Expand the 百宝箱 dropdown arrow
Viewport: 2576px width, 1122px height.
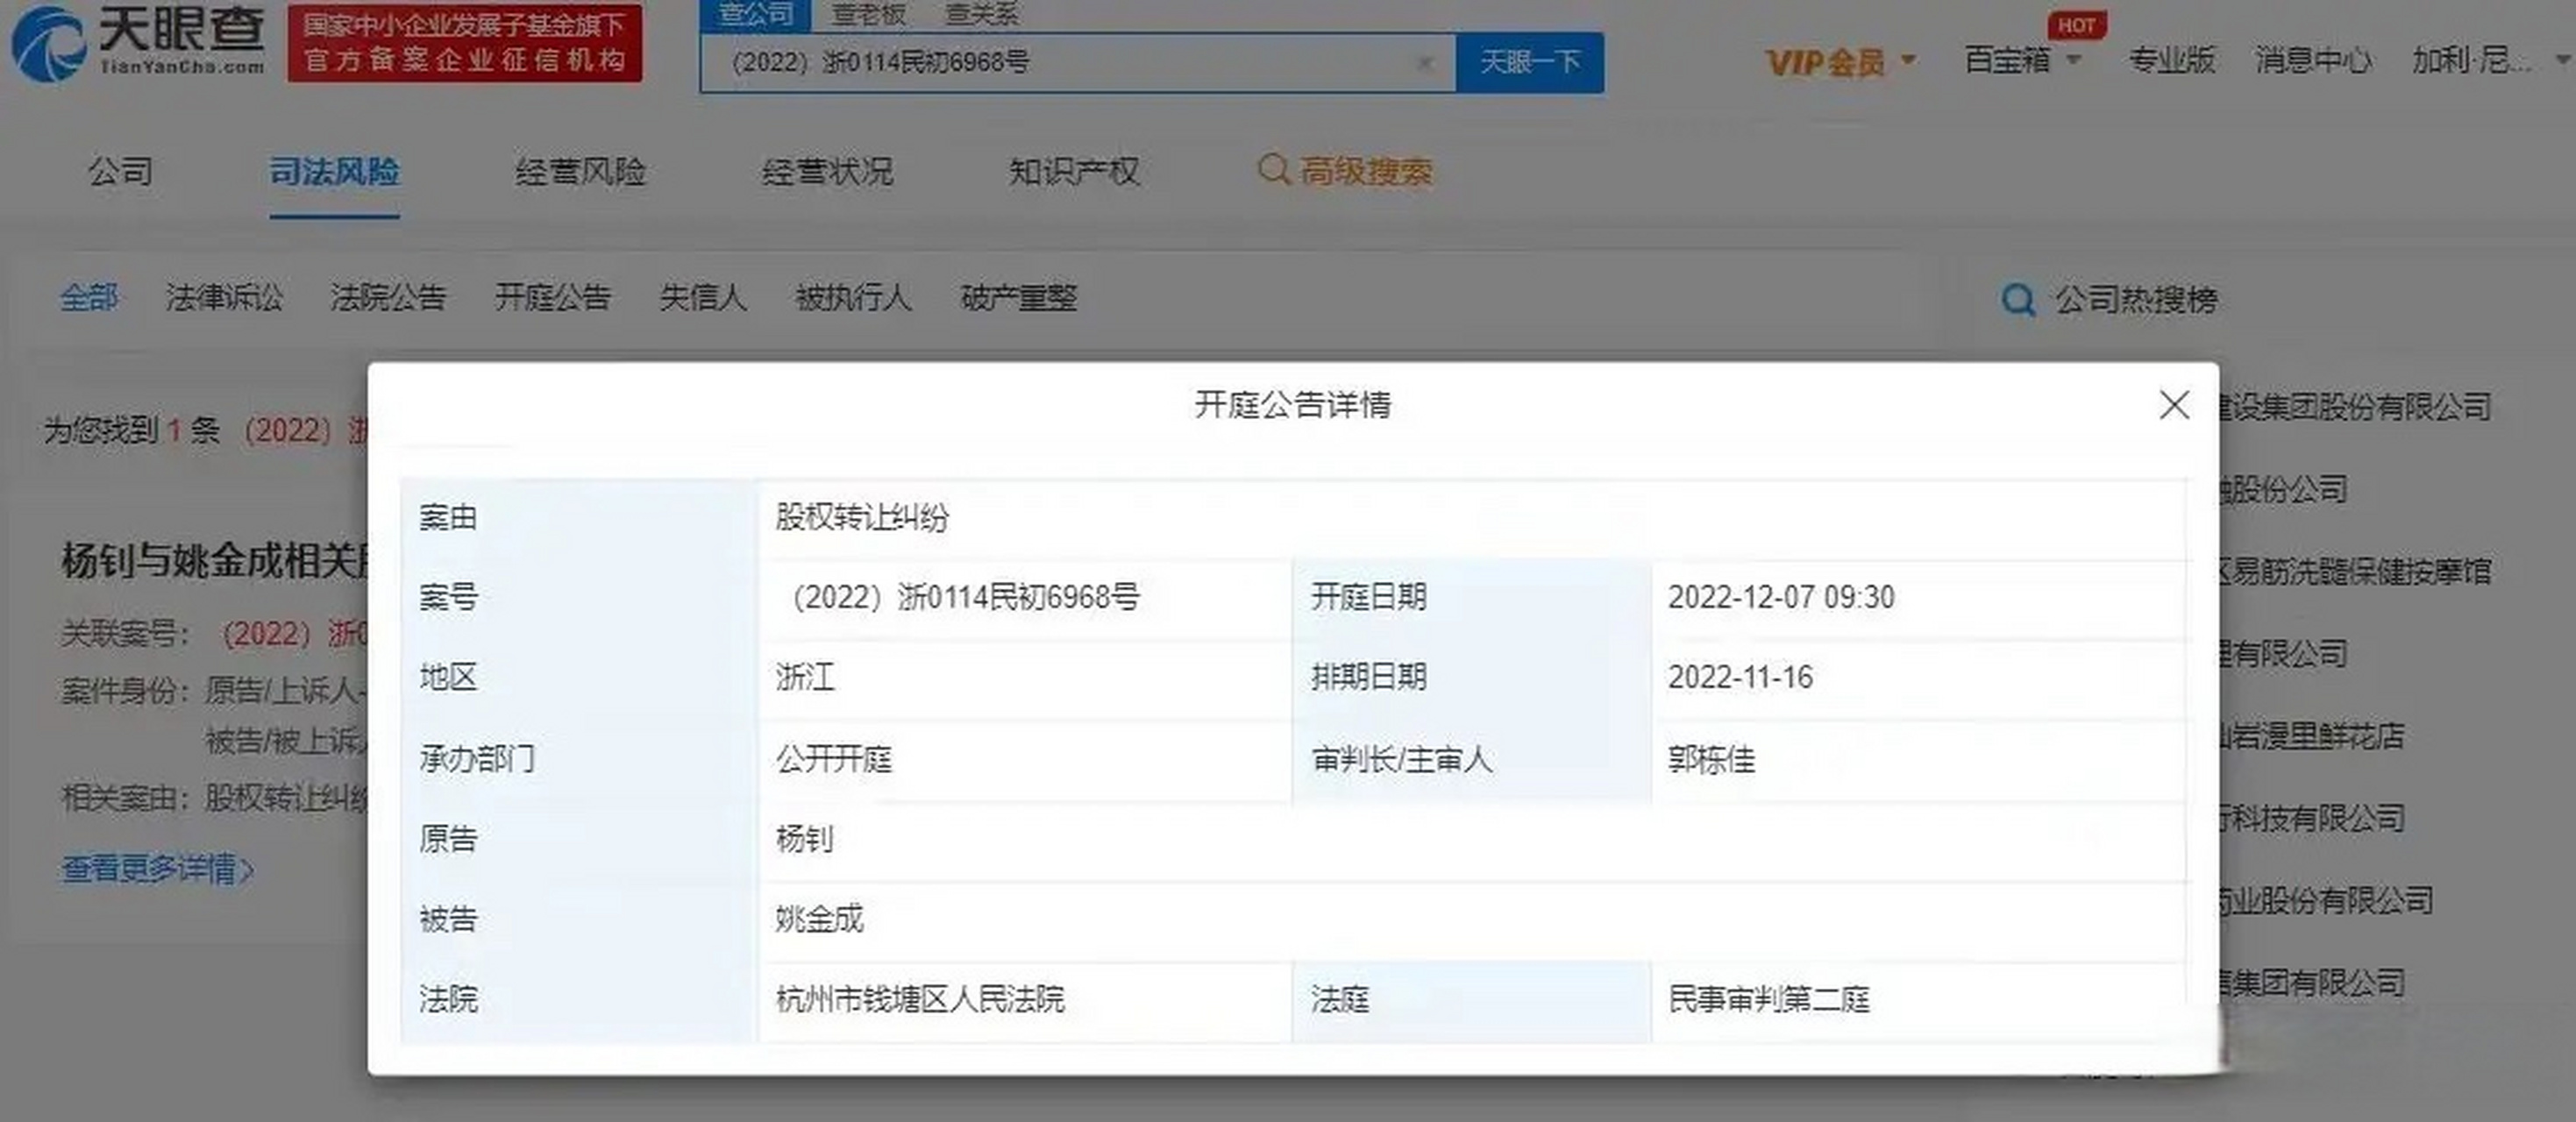click(2073, 61)
